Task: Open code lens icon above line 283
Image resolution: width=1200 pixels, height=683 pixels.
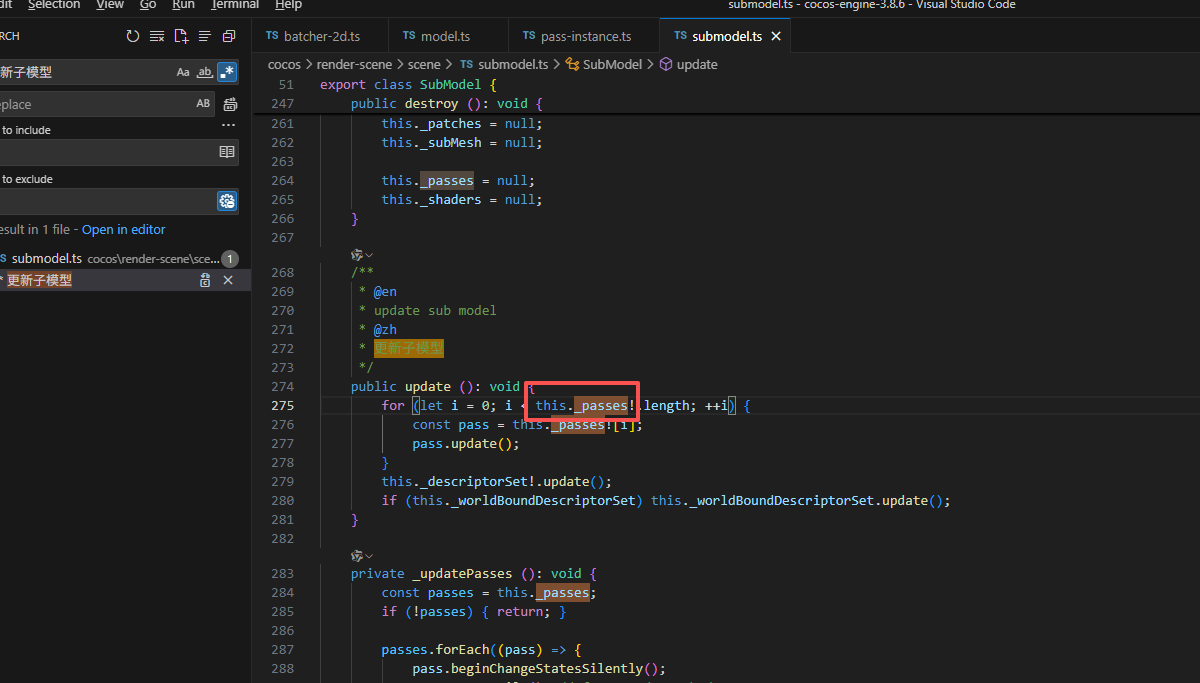Action: click(x=360, y=555)
